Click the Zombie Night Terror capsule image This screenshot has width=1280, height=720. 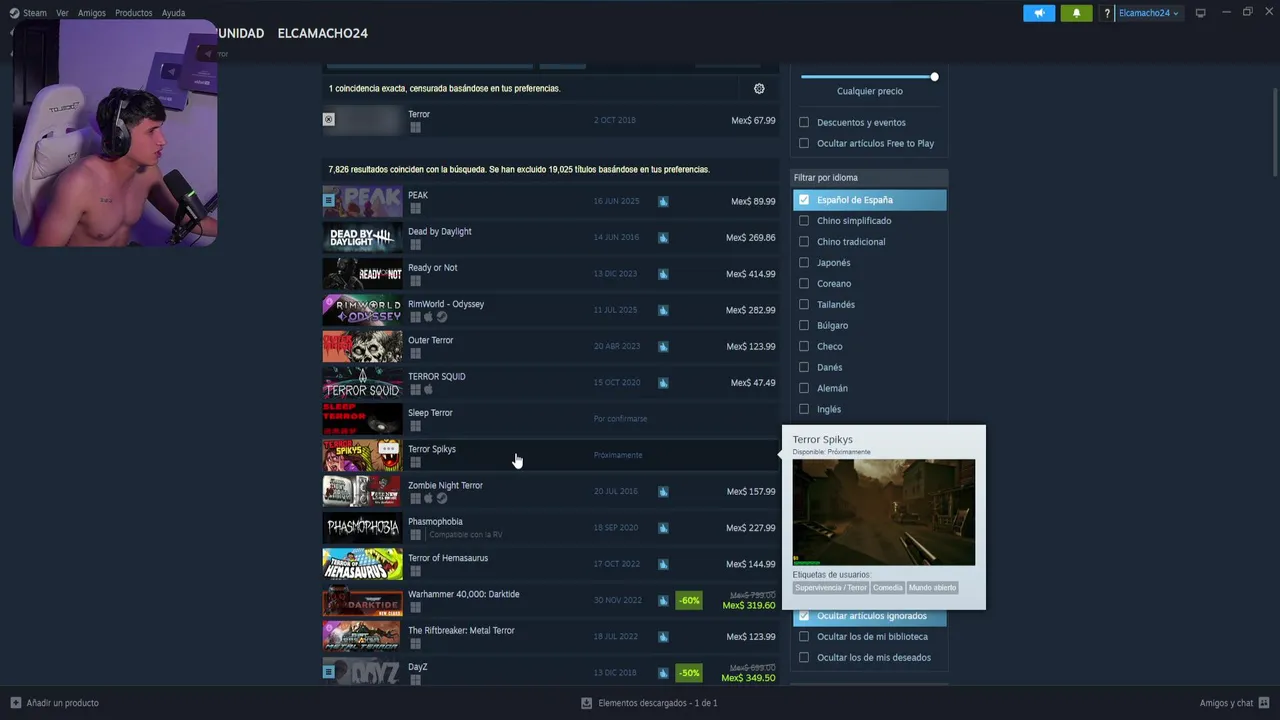point(362,492)
